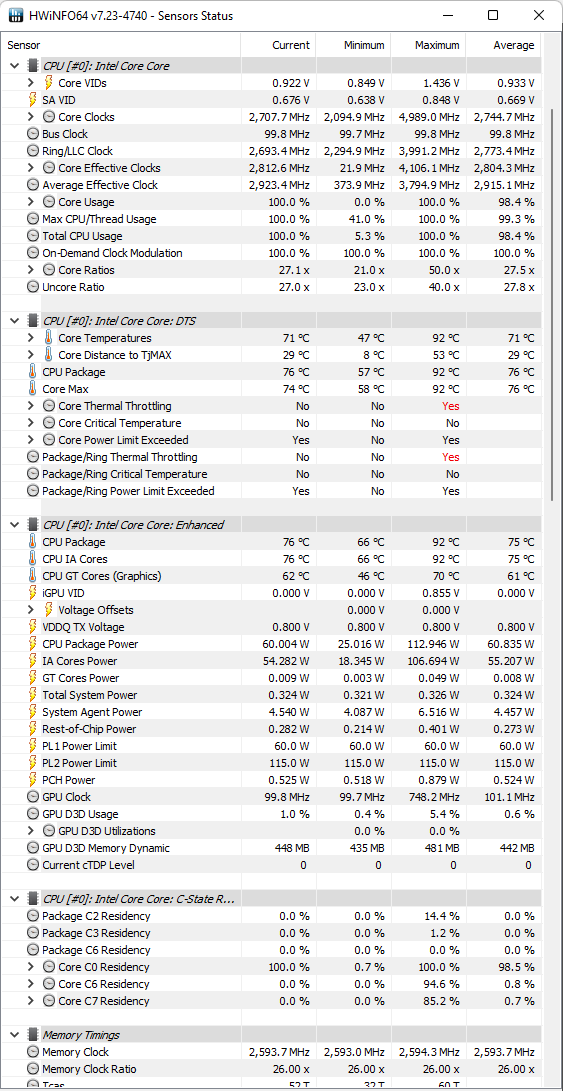
Task: Expand the Core Power Limit Exceeded row
Action: [30, 440]
